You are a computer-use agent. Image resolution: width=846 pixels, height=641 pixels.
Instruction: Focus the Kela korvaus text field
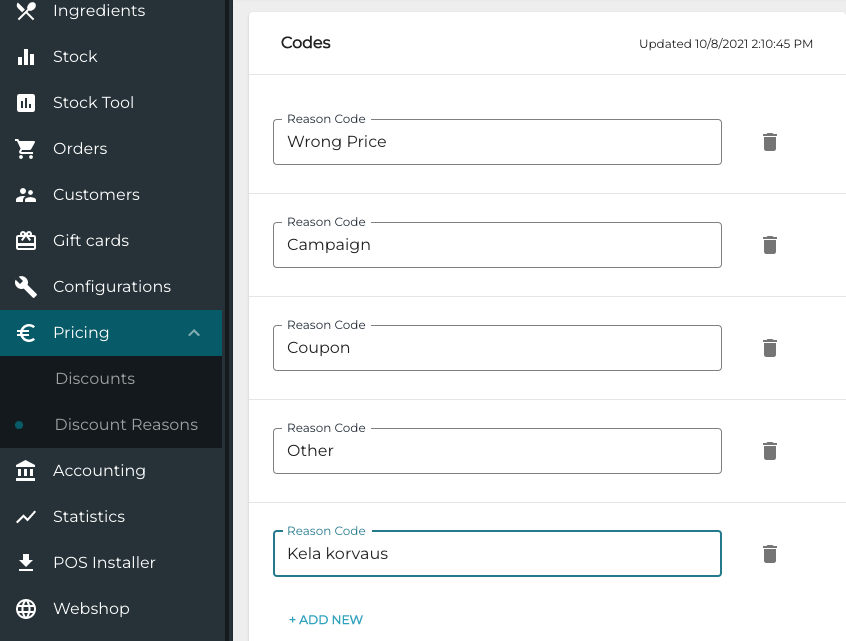(497, 554)
